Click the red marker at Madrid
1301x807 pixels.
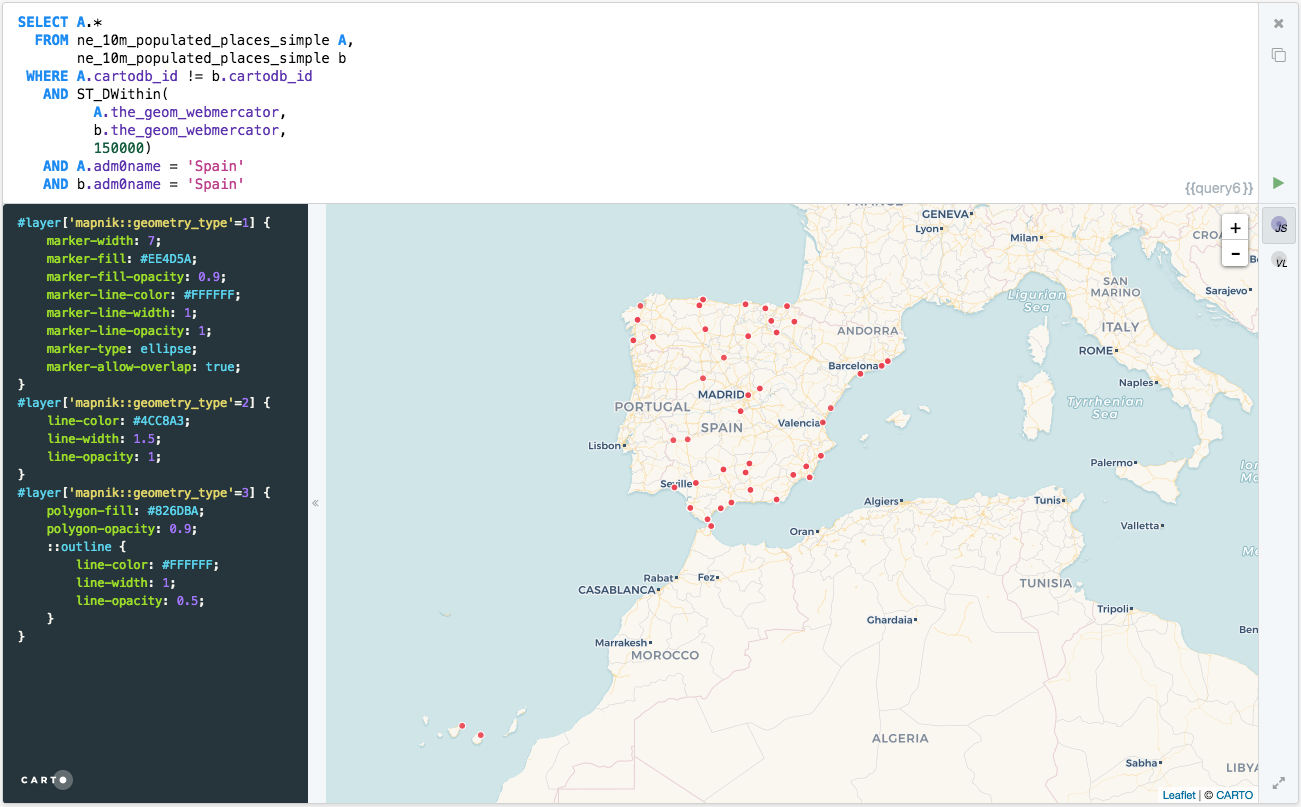point(748,395)
